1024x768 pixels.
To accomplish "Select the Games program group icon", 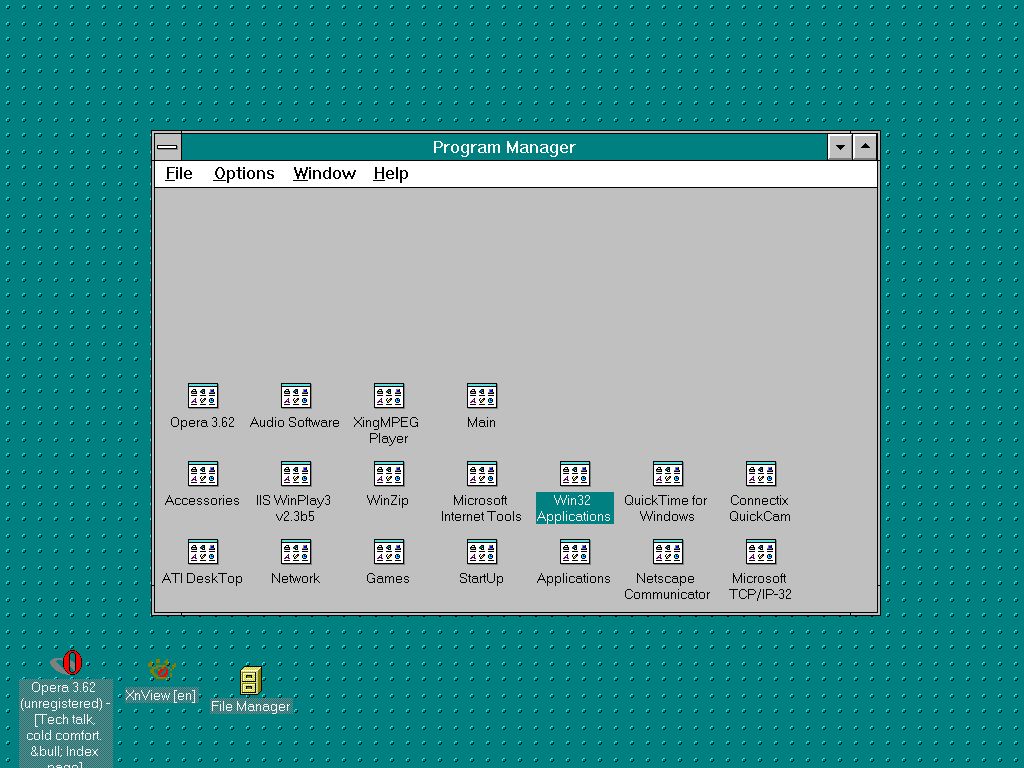I will 389,552.
